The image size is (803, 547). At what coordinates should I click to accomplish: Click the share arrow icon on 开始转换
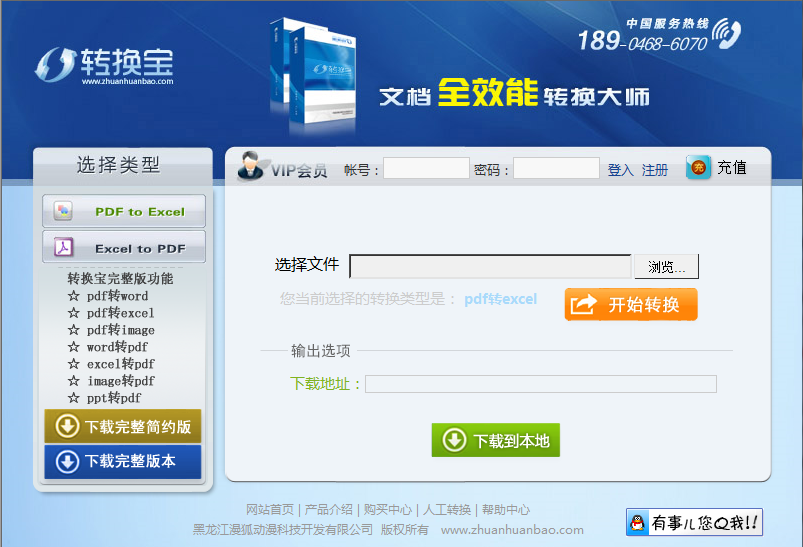(x=584, y=304)
